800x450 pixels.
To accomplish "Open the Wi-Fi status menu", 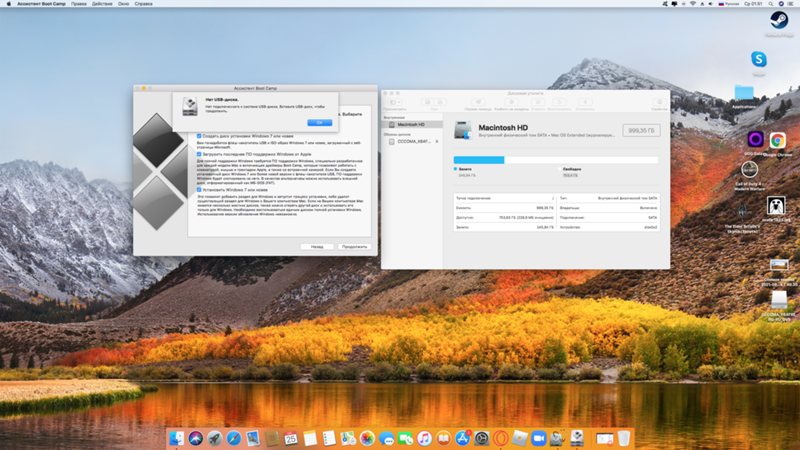I will tap(693, 4).
